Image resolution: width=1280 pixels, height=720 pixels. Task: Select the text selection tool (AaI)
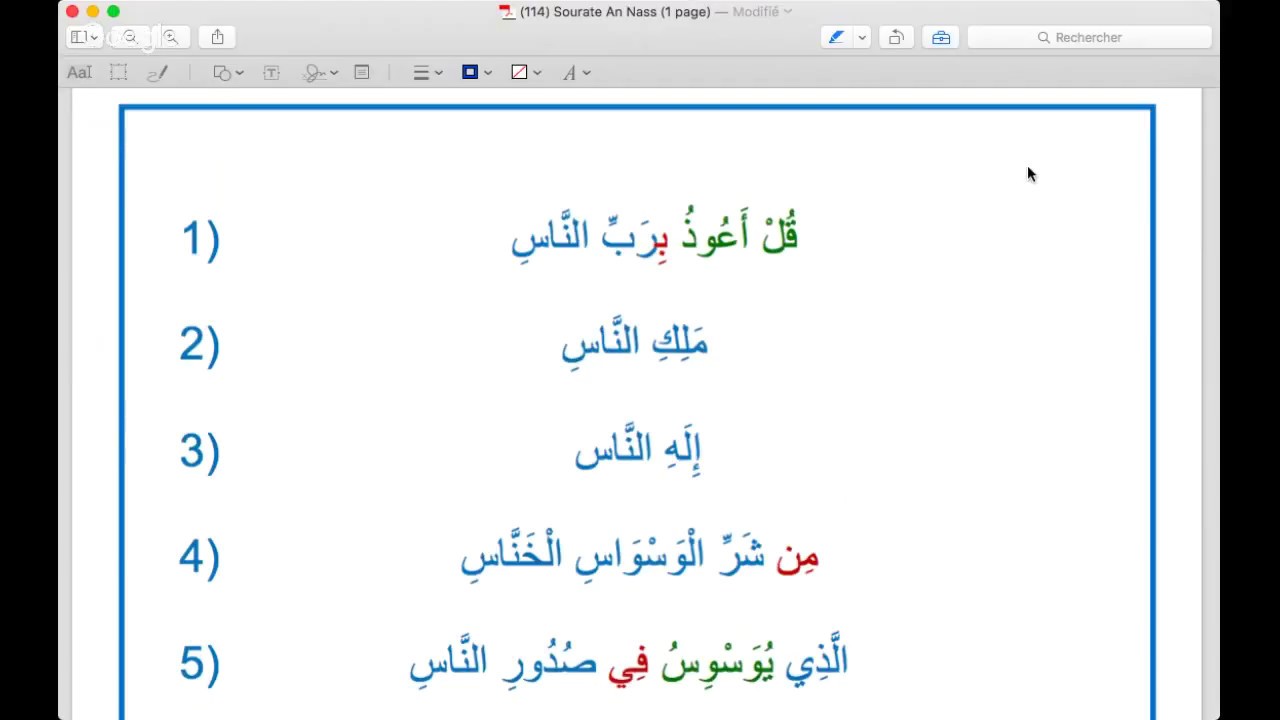pyautogui.click(x=79, y=72)
